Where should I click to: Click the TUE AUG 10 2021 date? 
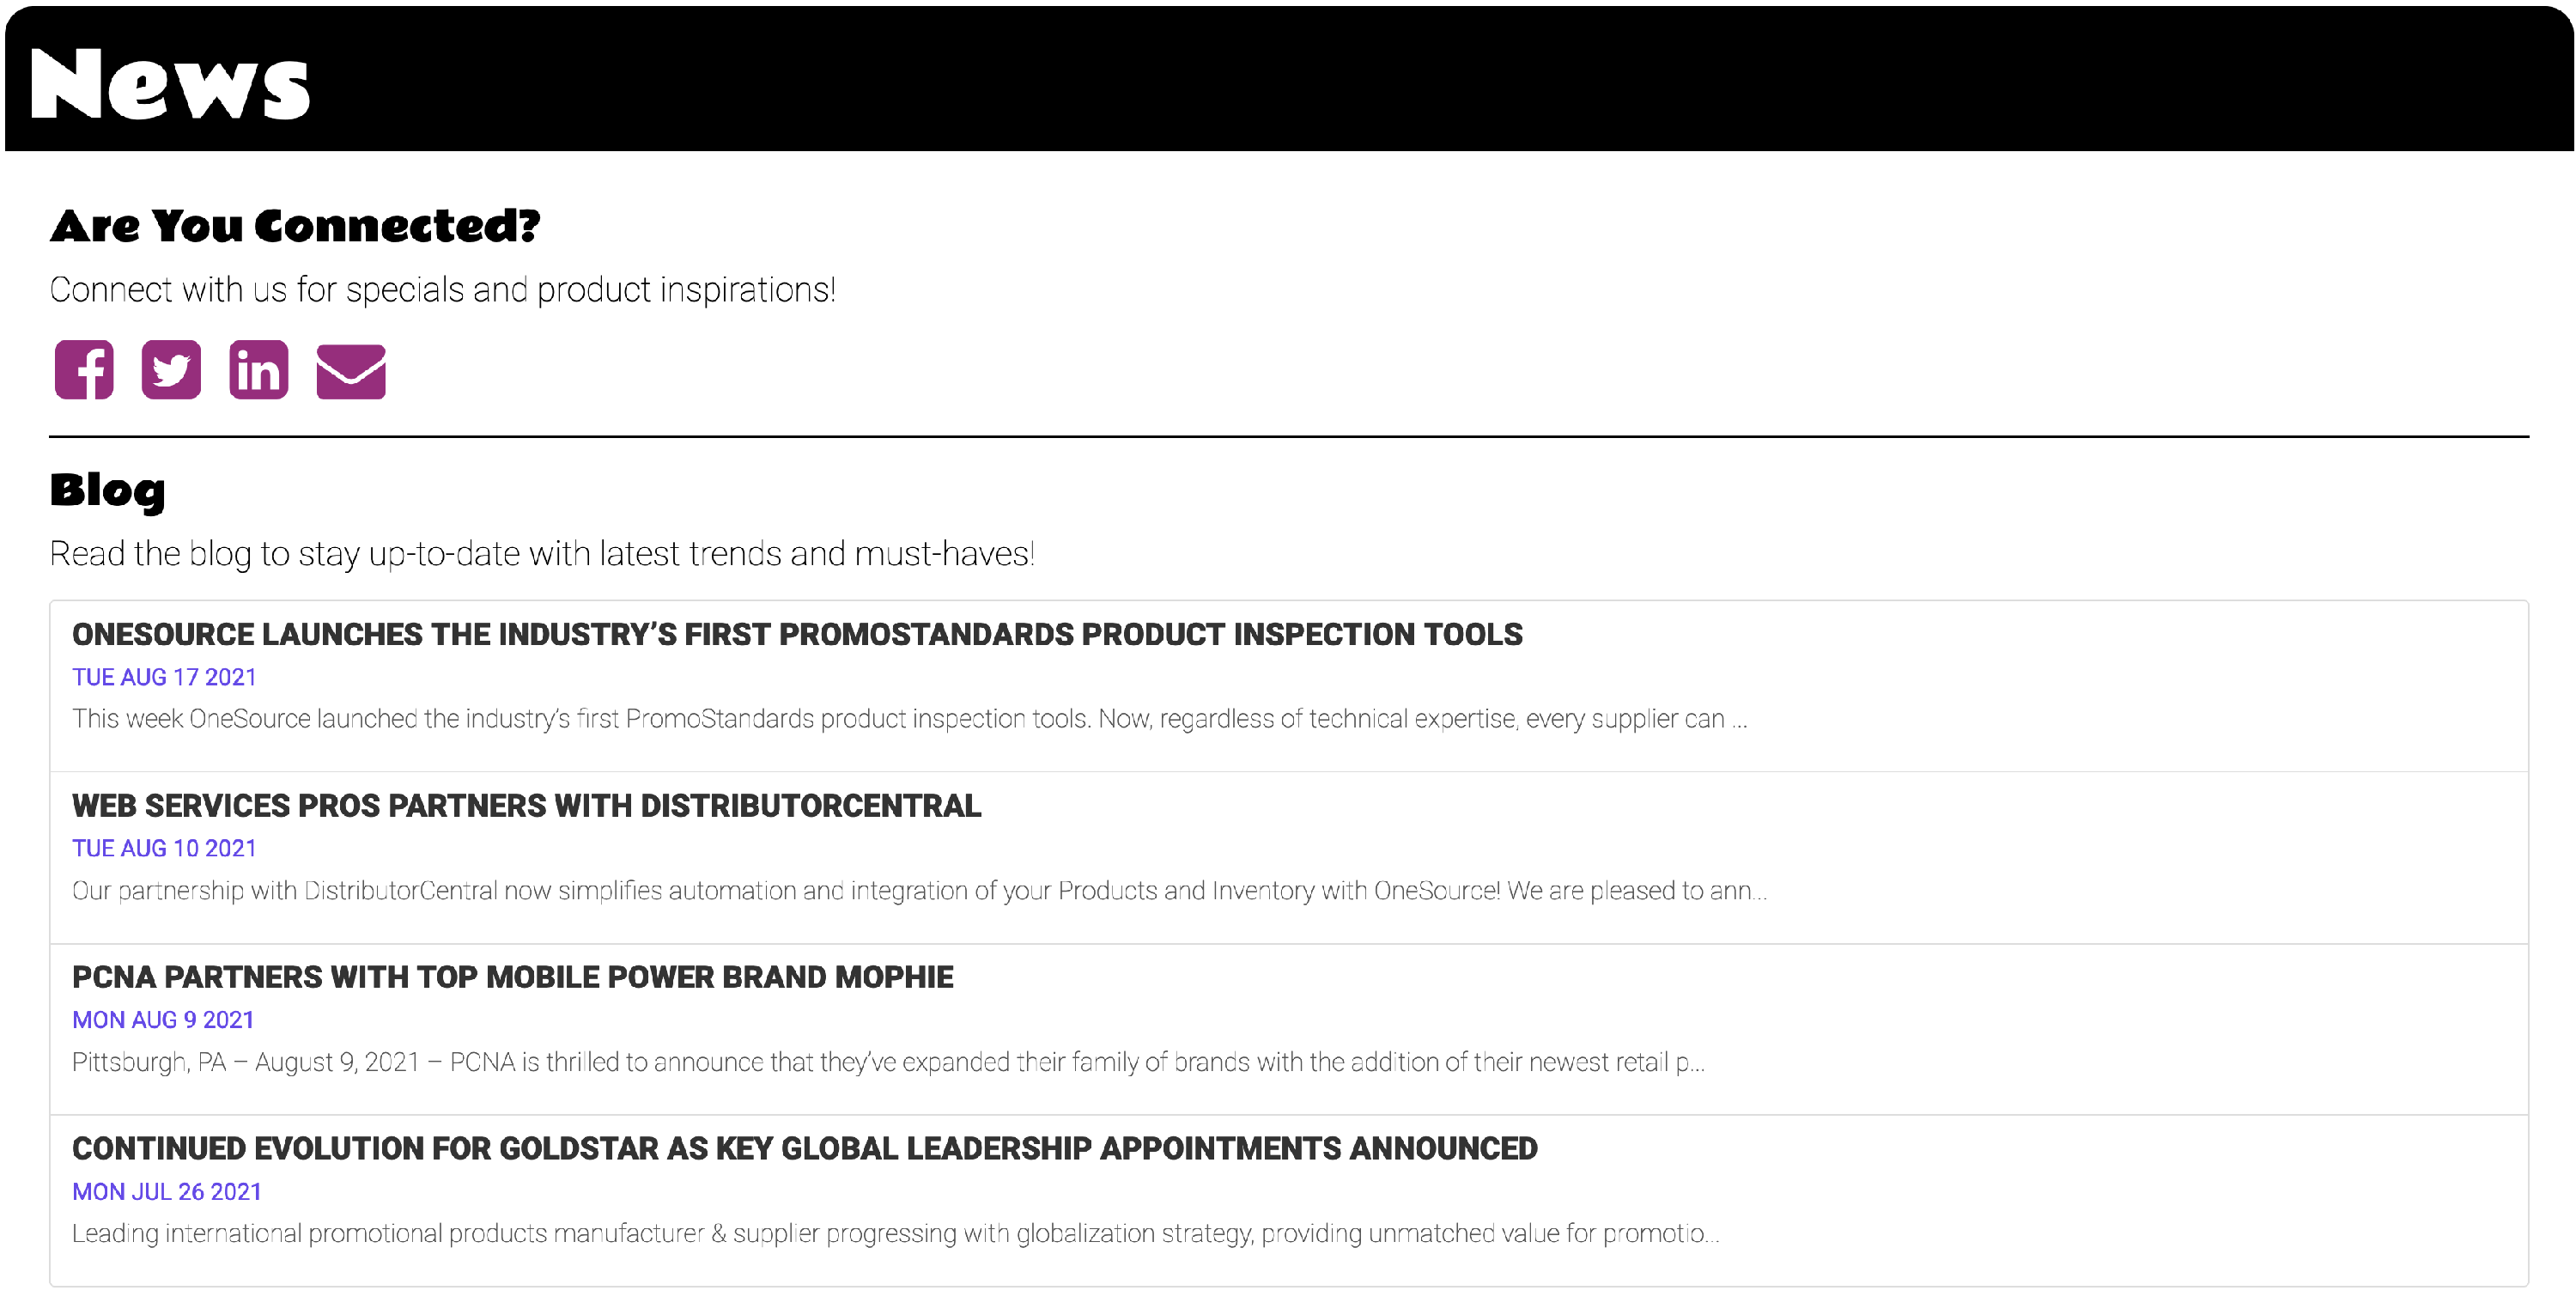[164, 848]
